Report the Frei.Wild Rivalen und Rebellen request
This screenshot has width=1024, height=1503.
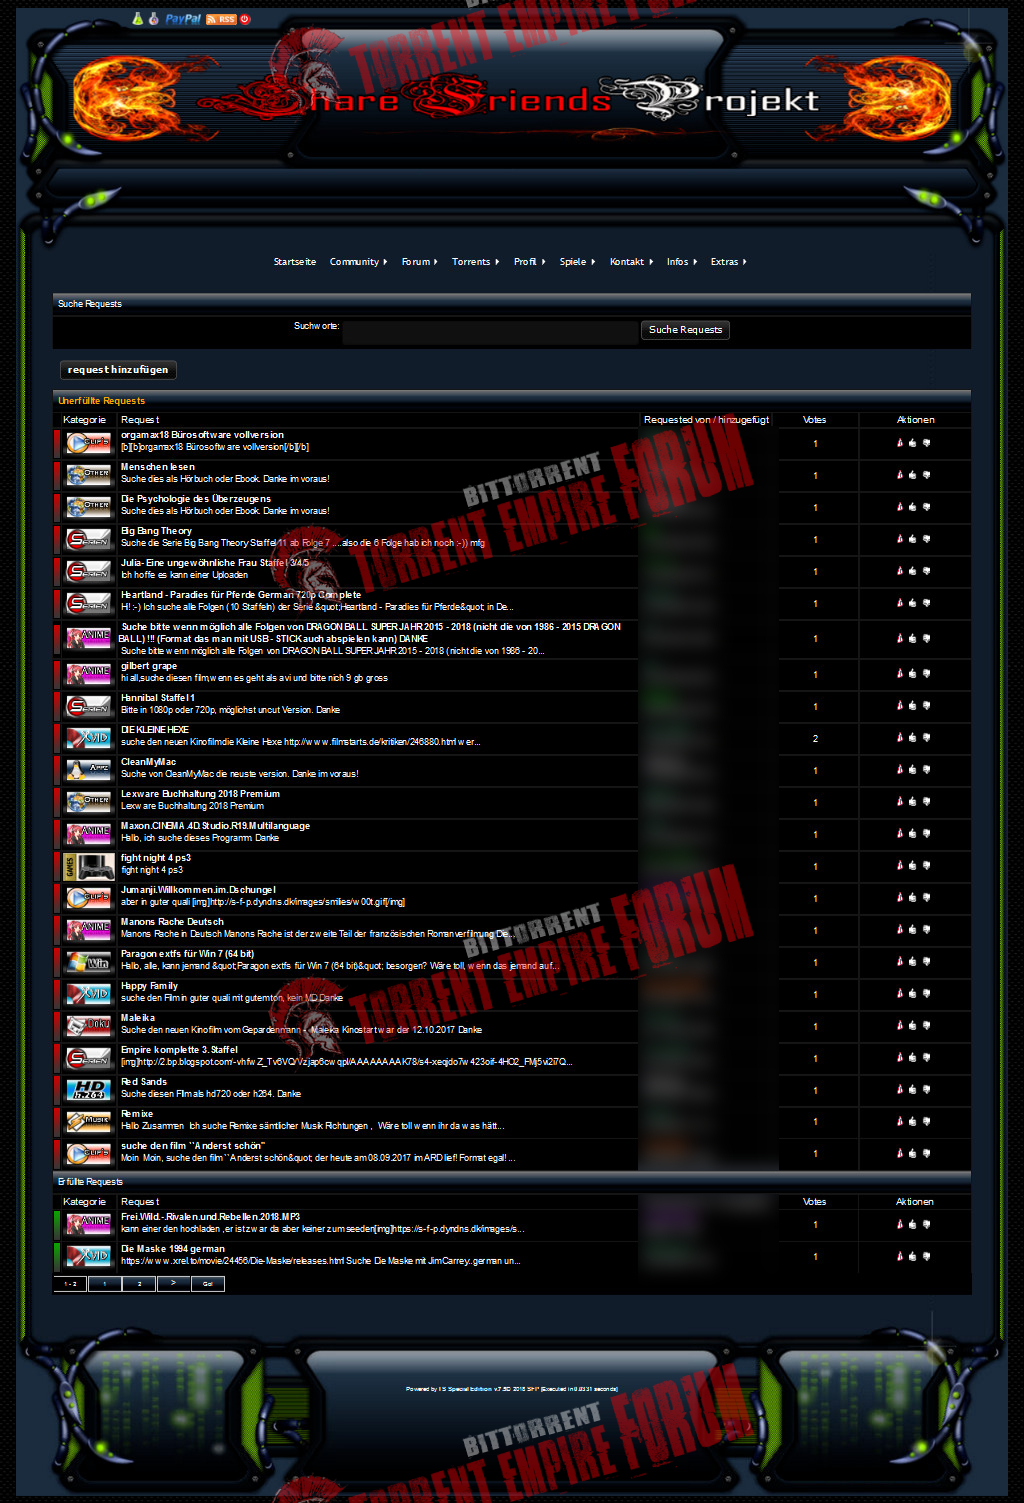[899, 1225]
